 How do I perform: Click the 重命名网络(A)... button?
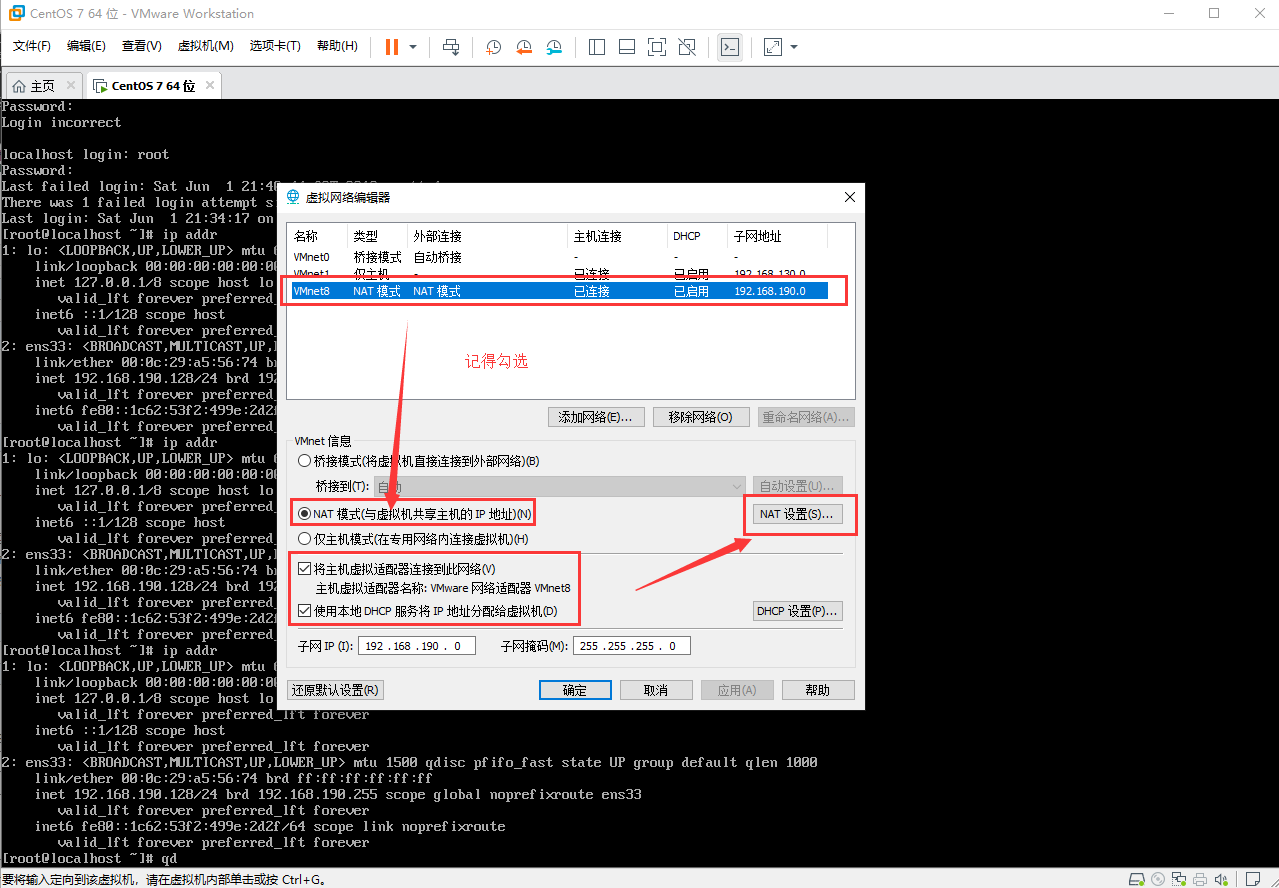(806, 417)
